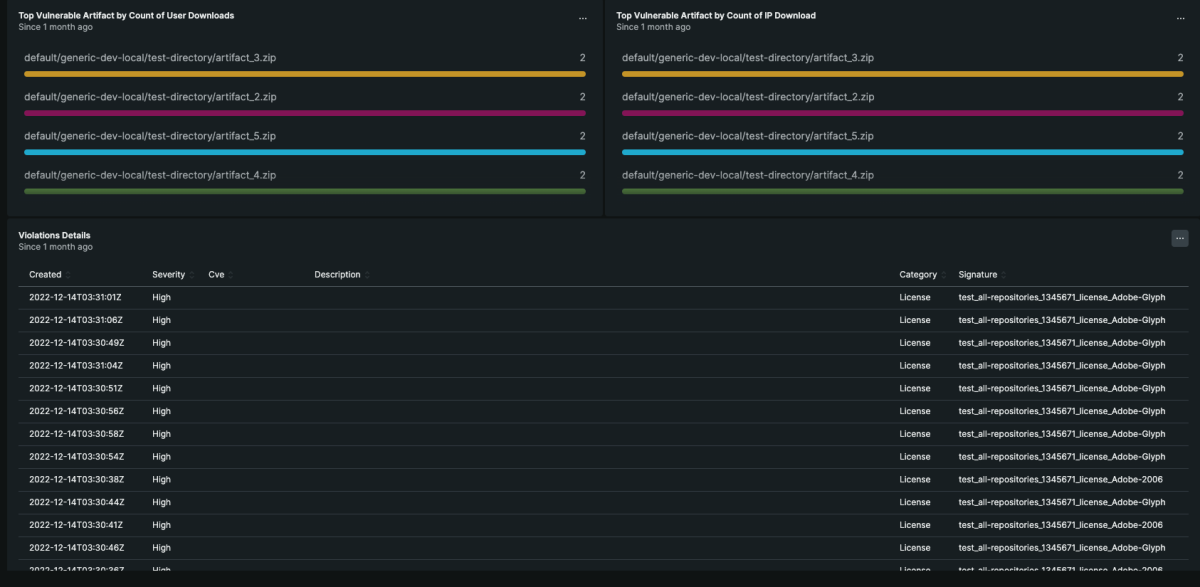Viewport: 1200px width, 587px height.
Task: Click sort arrows next to Cve column
Action: tap(231, 275)
